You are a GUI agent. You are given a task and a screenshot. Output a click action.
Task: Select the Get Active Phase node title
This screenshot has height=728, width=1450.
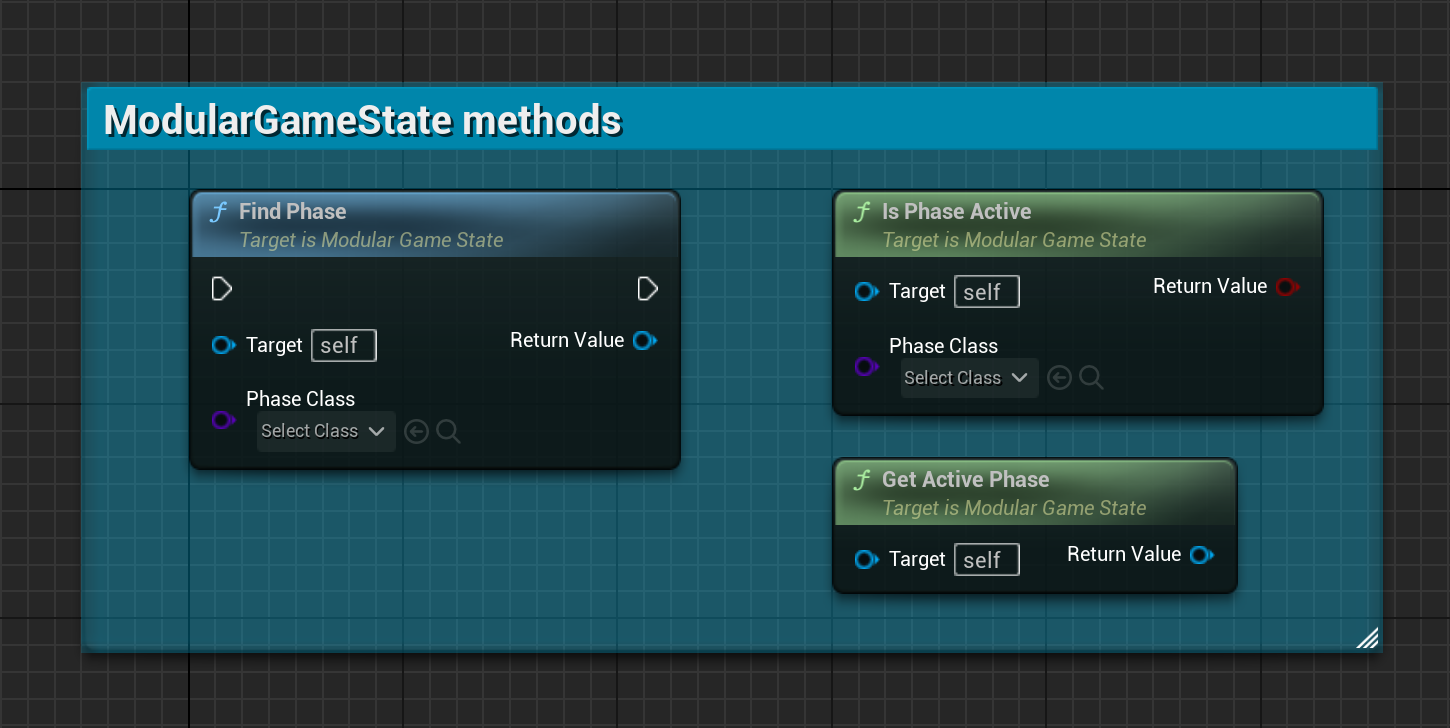click(x=965, y=480)
